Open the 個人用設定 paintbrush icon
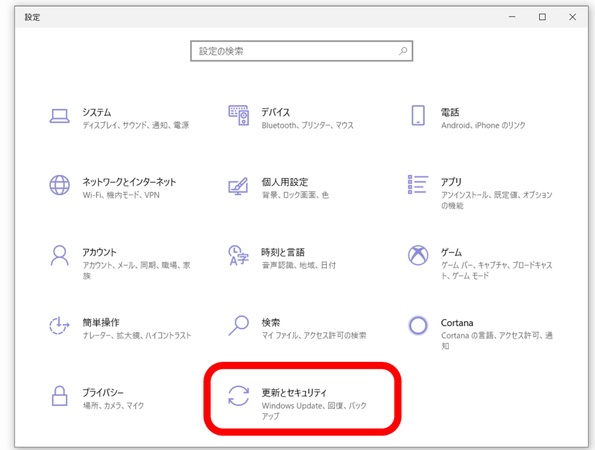595x450 pixels. (x=238, y=186)
